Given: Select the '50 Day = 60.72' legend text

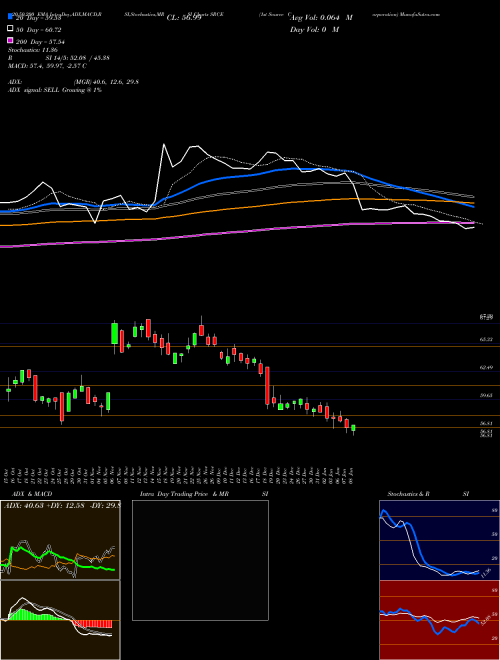Looking at the screenshot, I should pos(39,30).
